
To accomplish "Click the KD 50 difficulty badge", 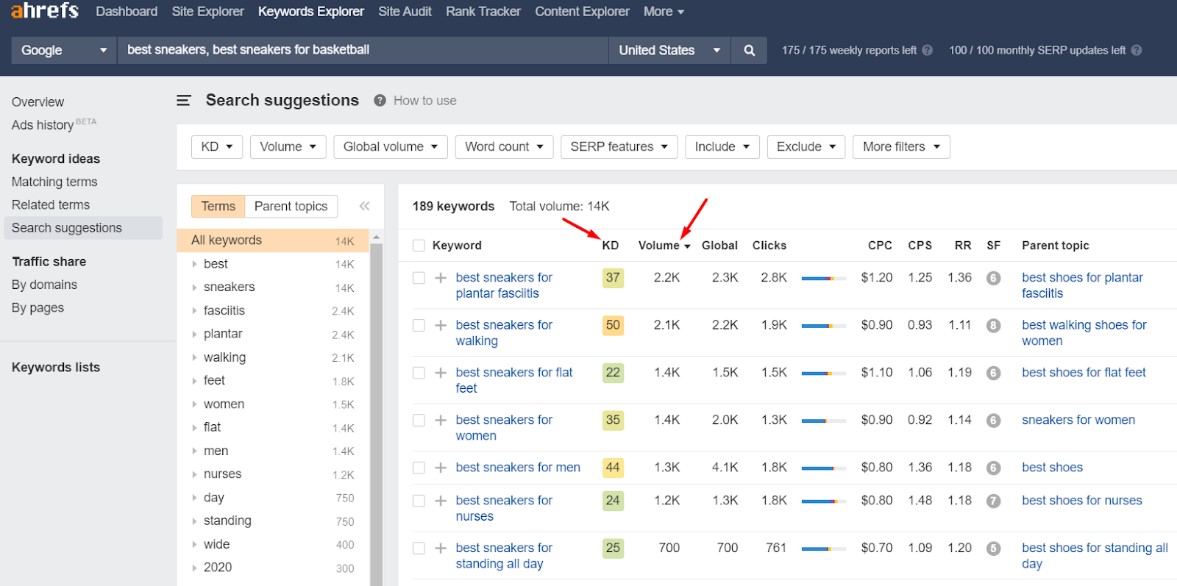I will [x=613, y=325].
